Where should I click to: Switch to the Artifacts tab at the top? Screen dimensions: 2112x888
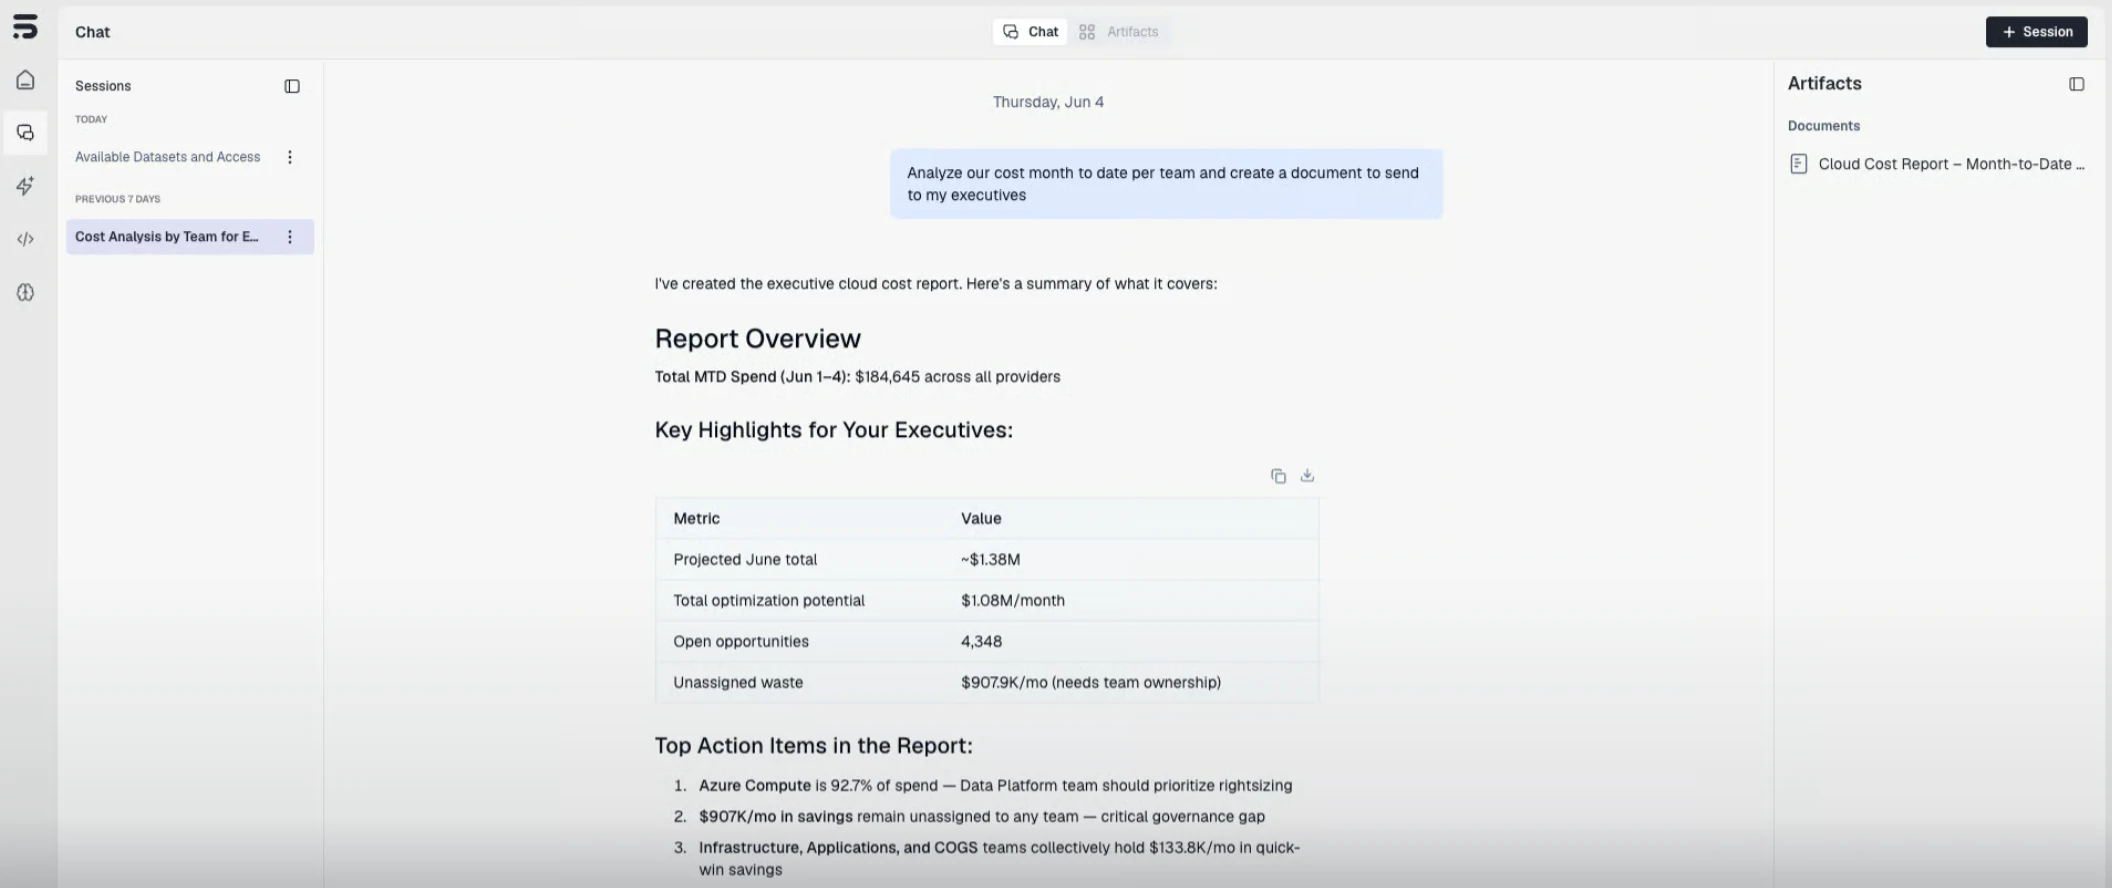1119,32
